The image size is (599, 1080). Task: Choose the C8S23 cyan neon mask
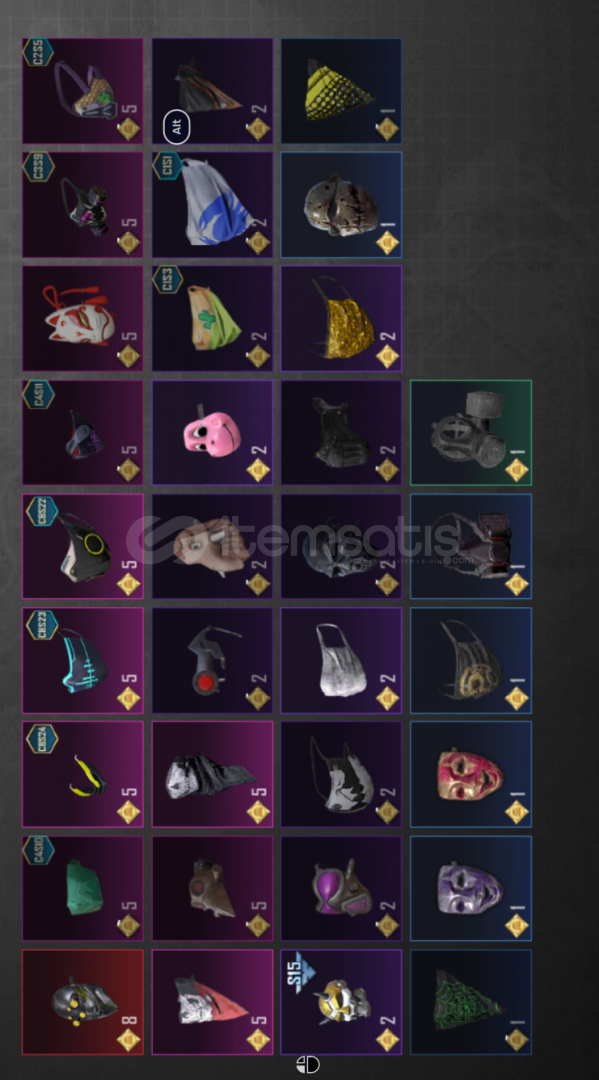pyautogui.click(x=83, y=660)
